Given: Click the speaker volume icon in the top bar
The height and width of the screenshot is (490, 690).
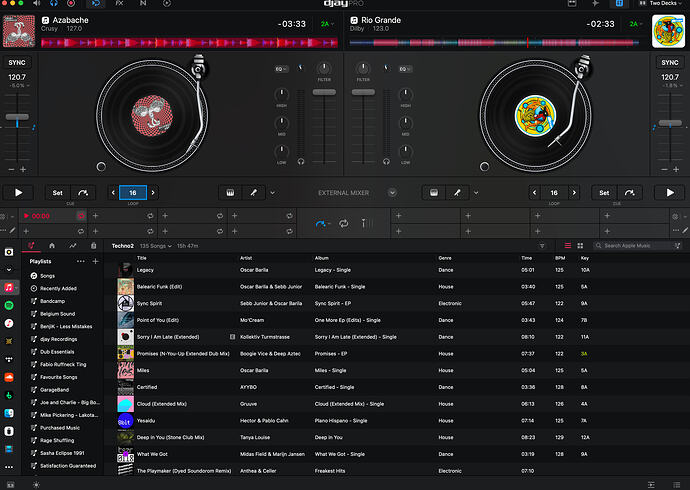Looking at the screenshot, I should point(37,3).
